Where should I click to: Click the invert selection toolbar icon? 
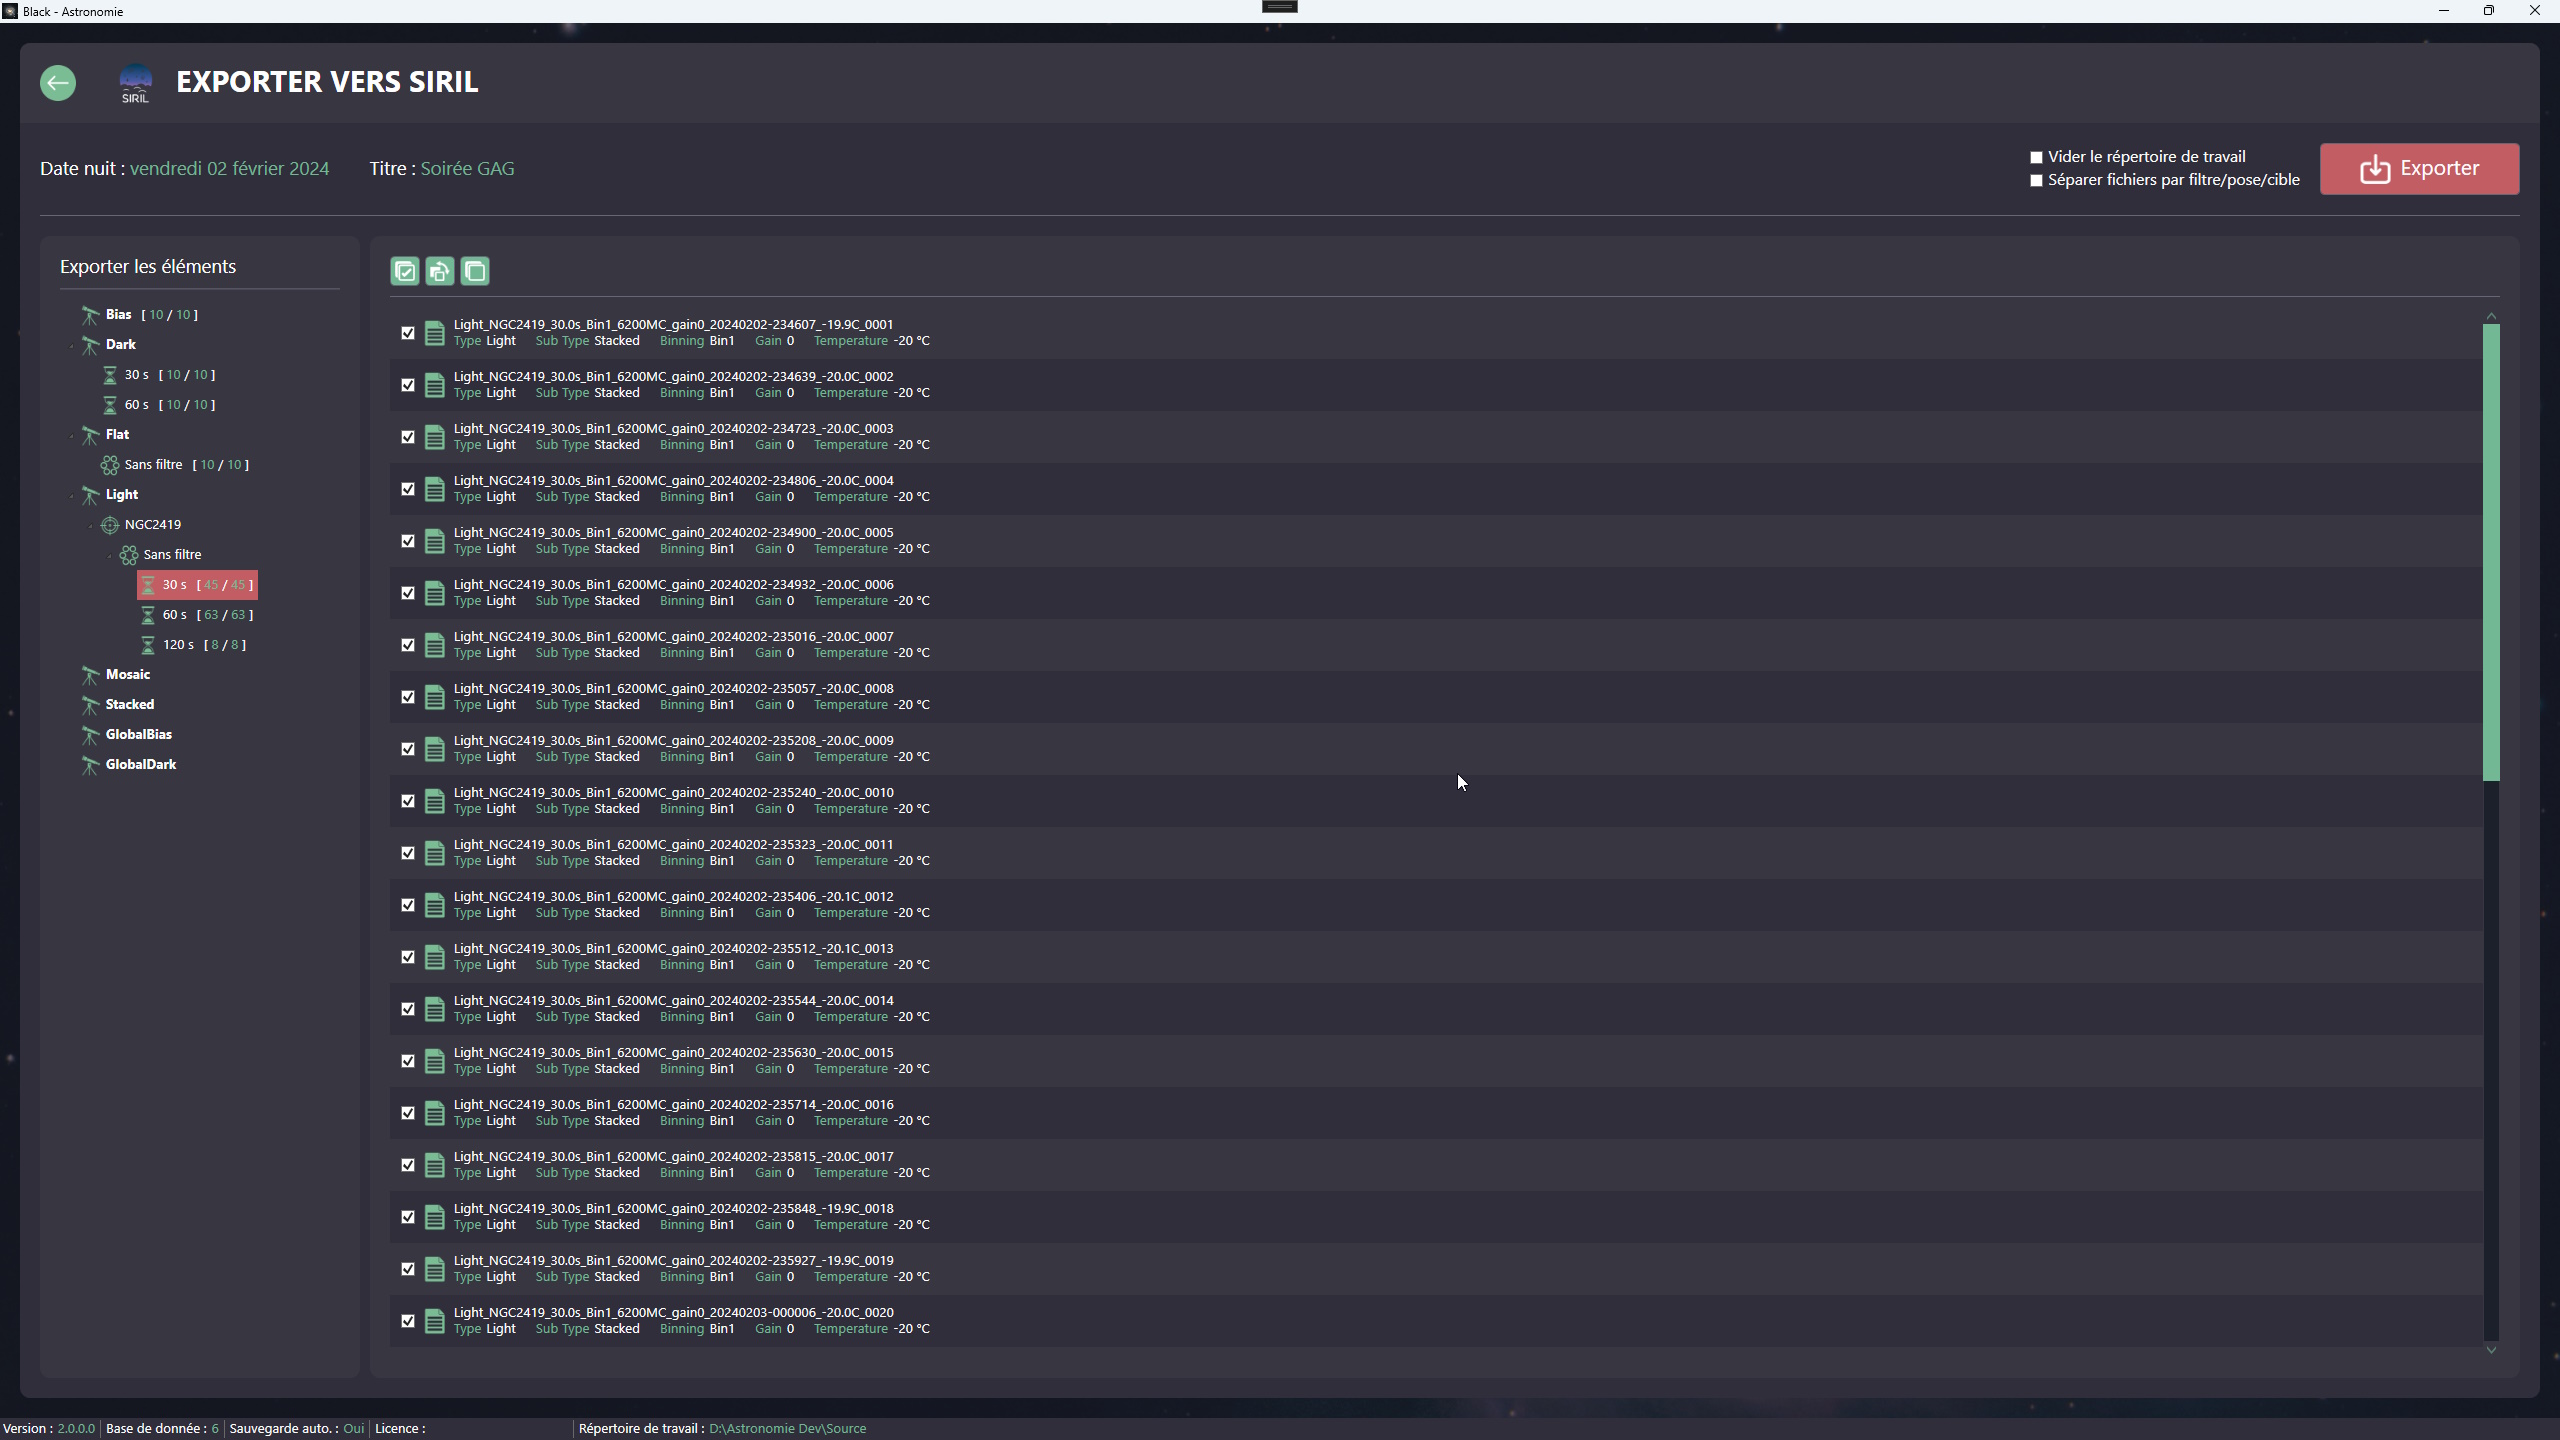point(440,271)
